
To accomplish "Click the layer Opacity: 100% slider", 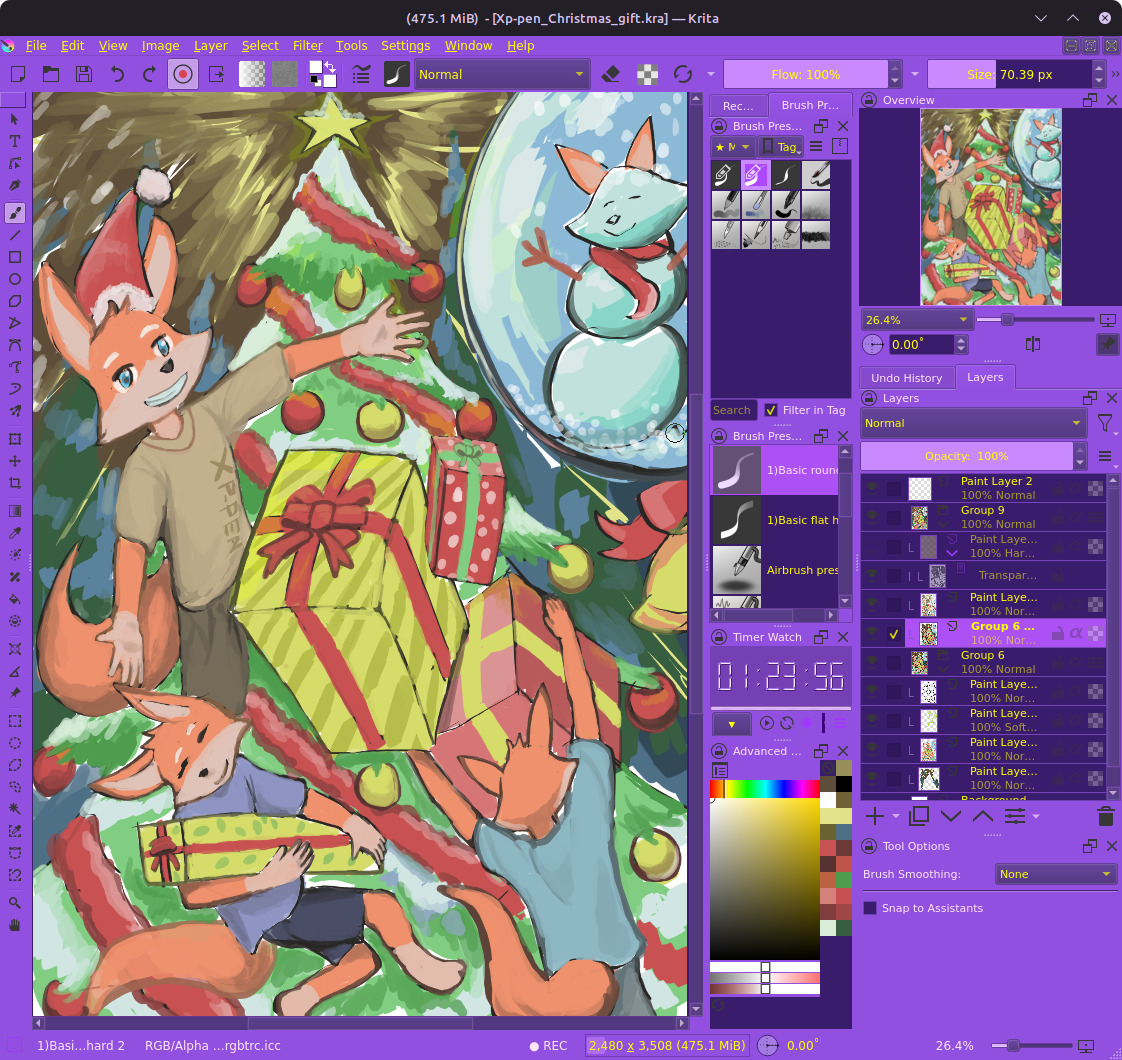I will pyautogui.click(x=966, y=456).
